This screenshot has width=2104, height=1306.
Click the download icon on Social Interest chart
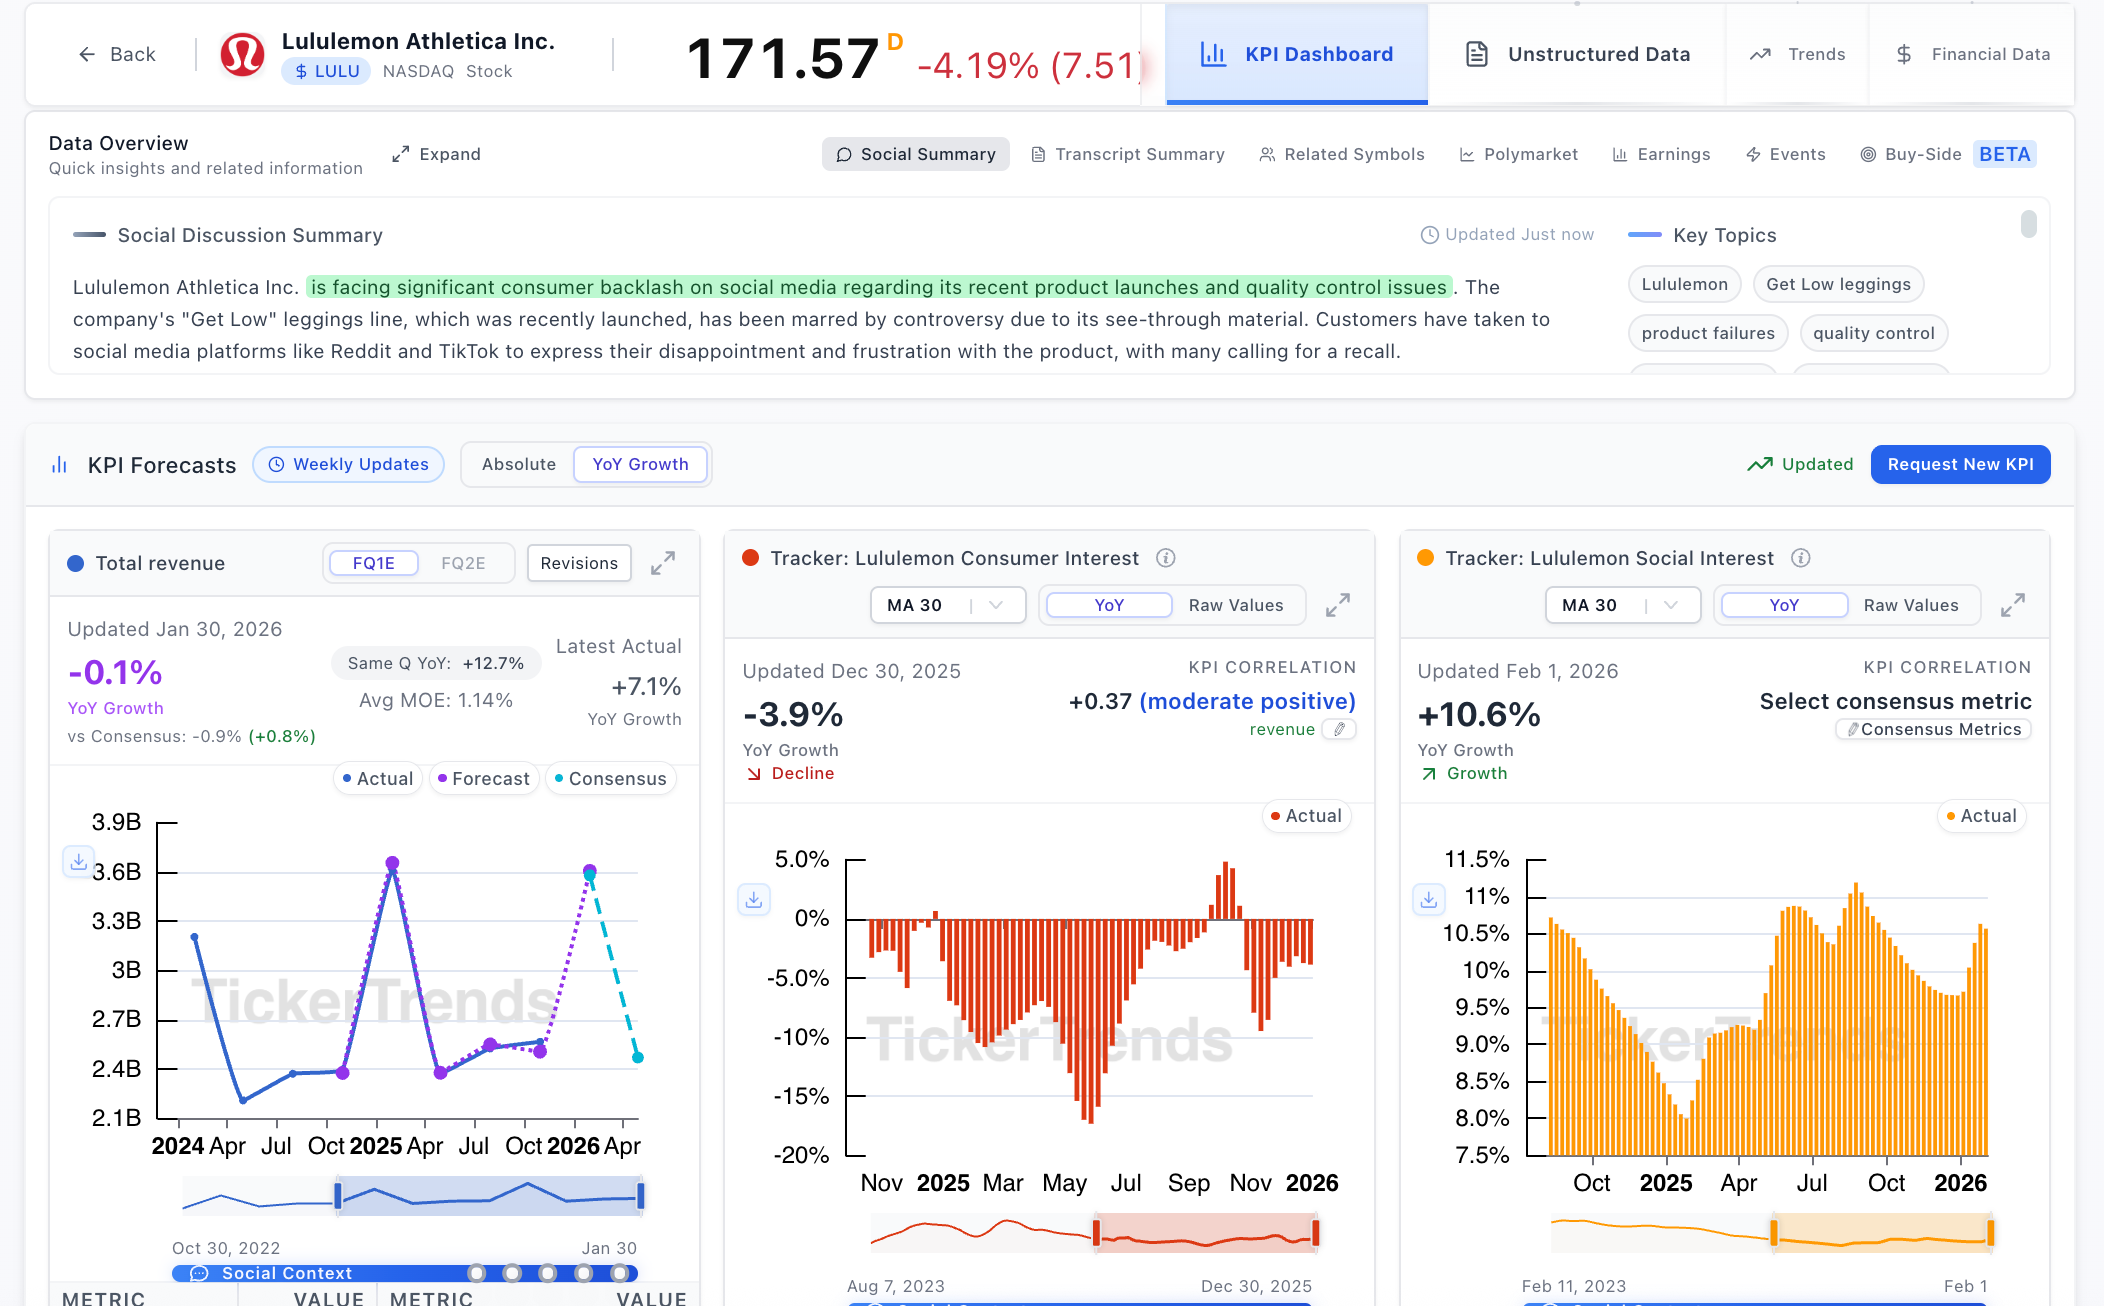1429,900
